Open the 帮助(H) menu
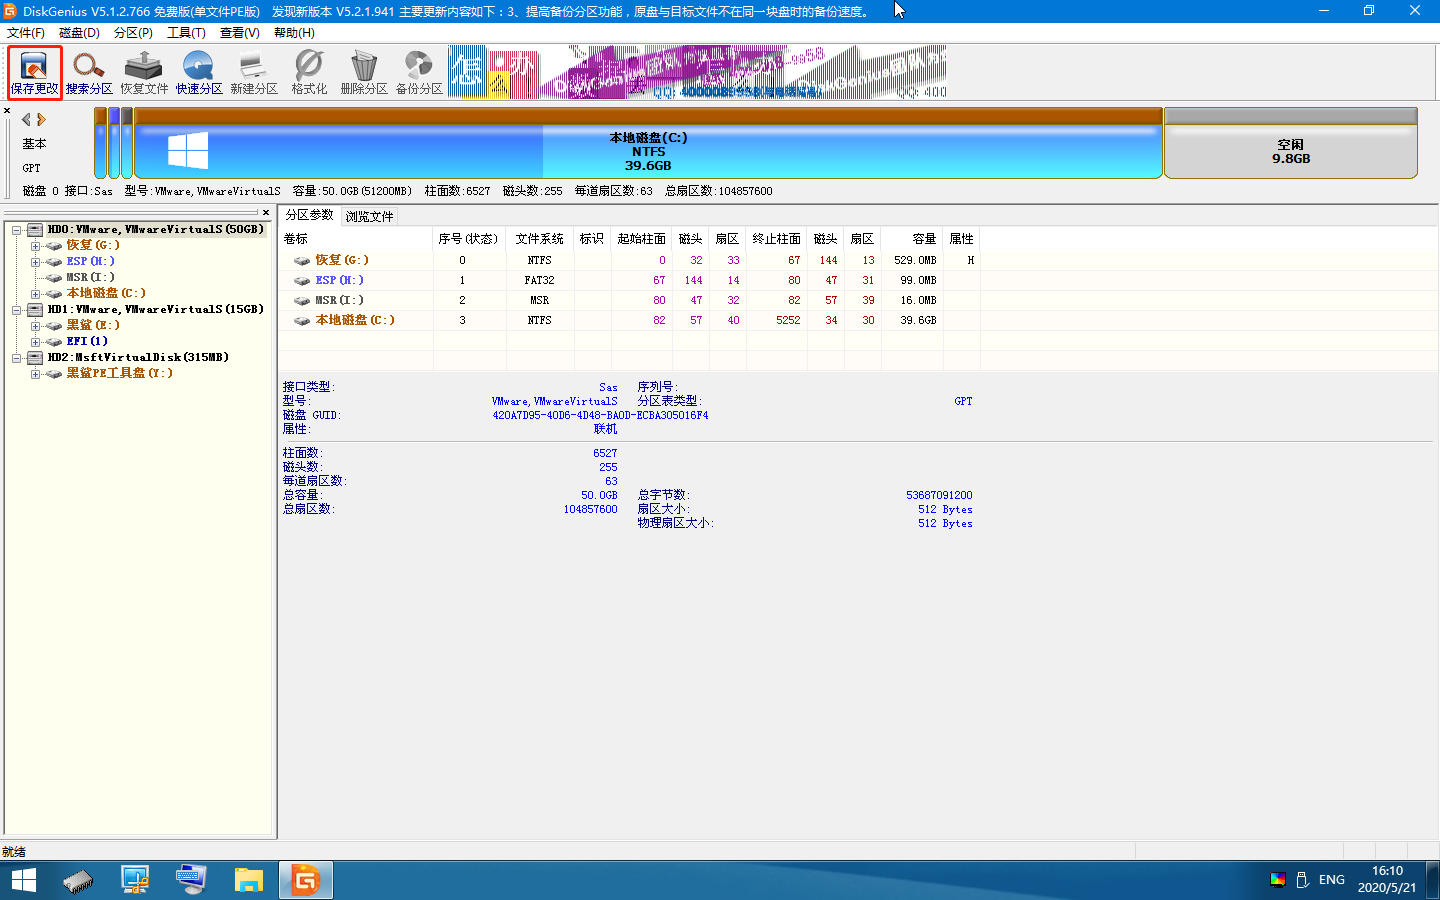The width and height of the screenshot is (1440, 900). pyautogui.click(x=294, y=33)
